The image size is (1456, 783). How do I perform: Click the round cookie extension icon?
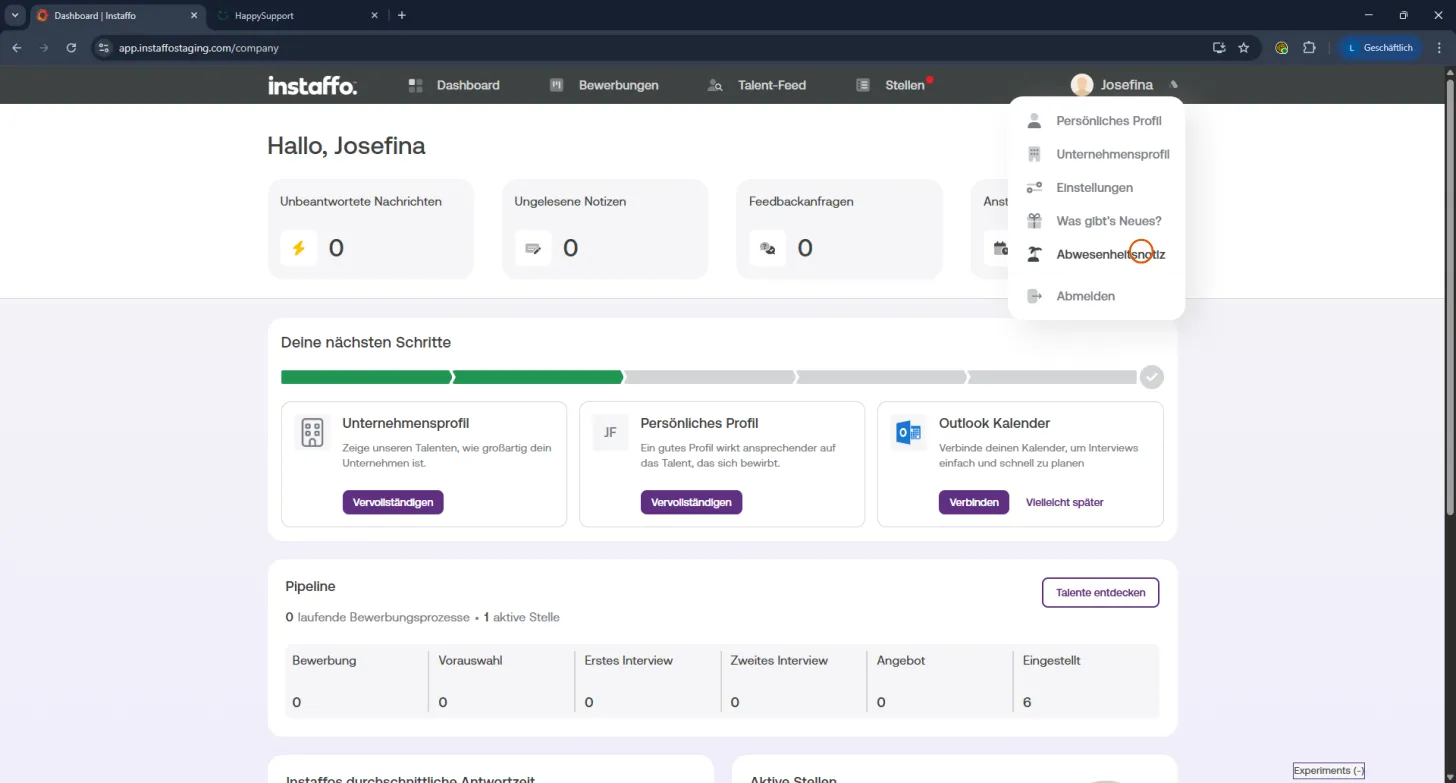pyautogui.click(x=1282, y=47)
